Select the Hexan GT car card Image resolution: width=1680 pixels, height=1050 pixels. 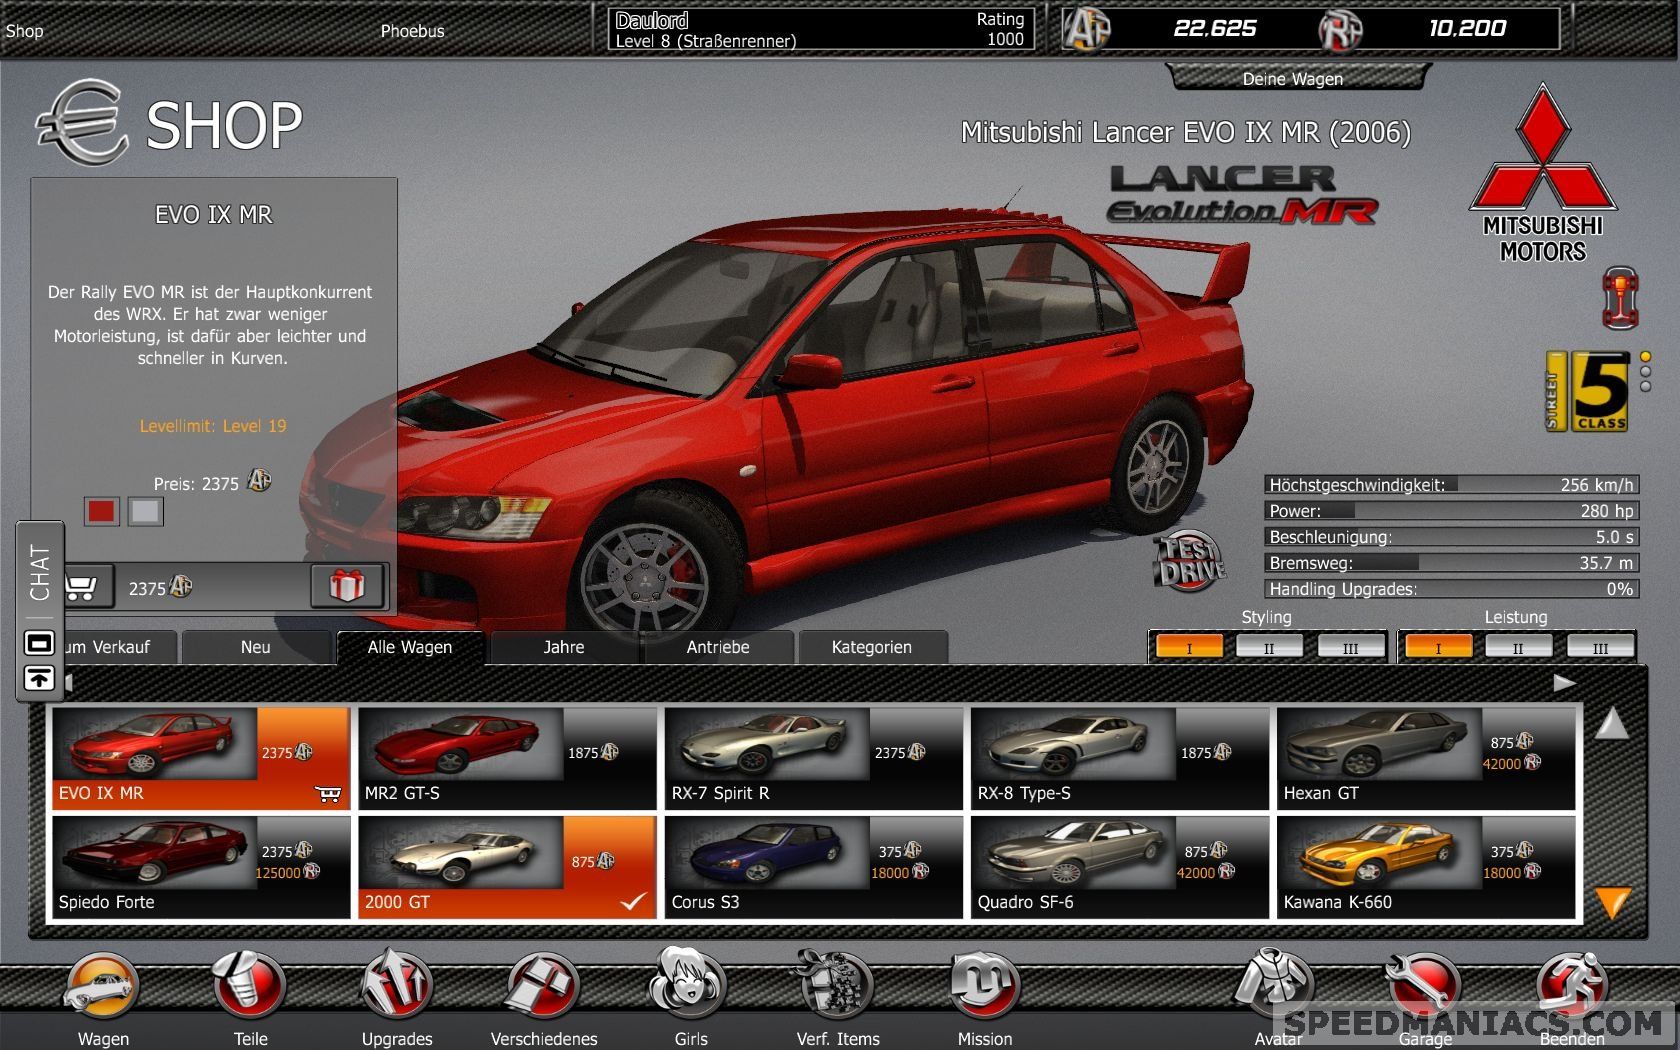(1427, 758)
